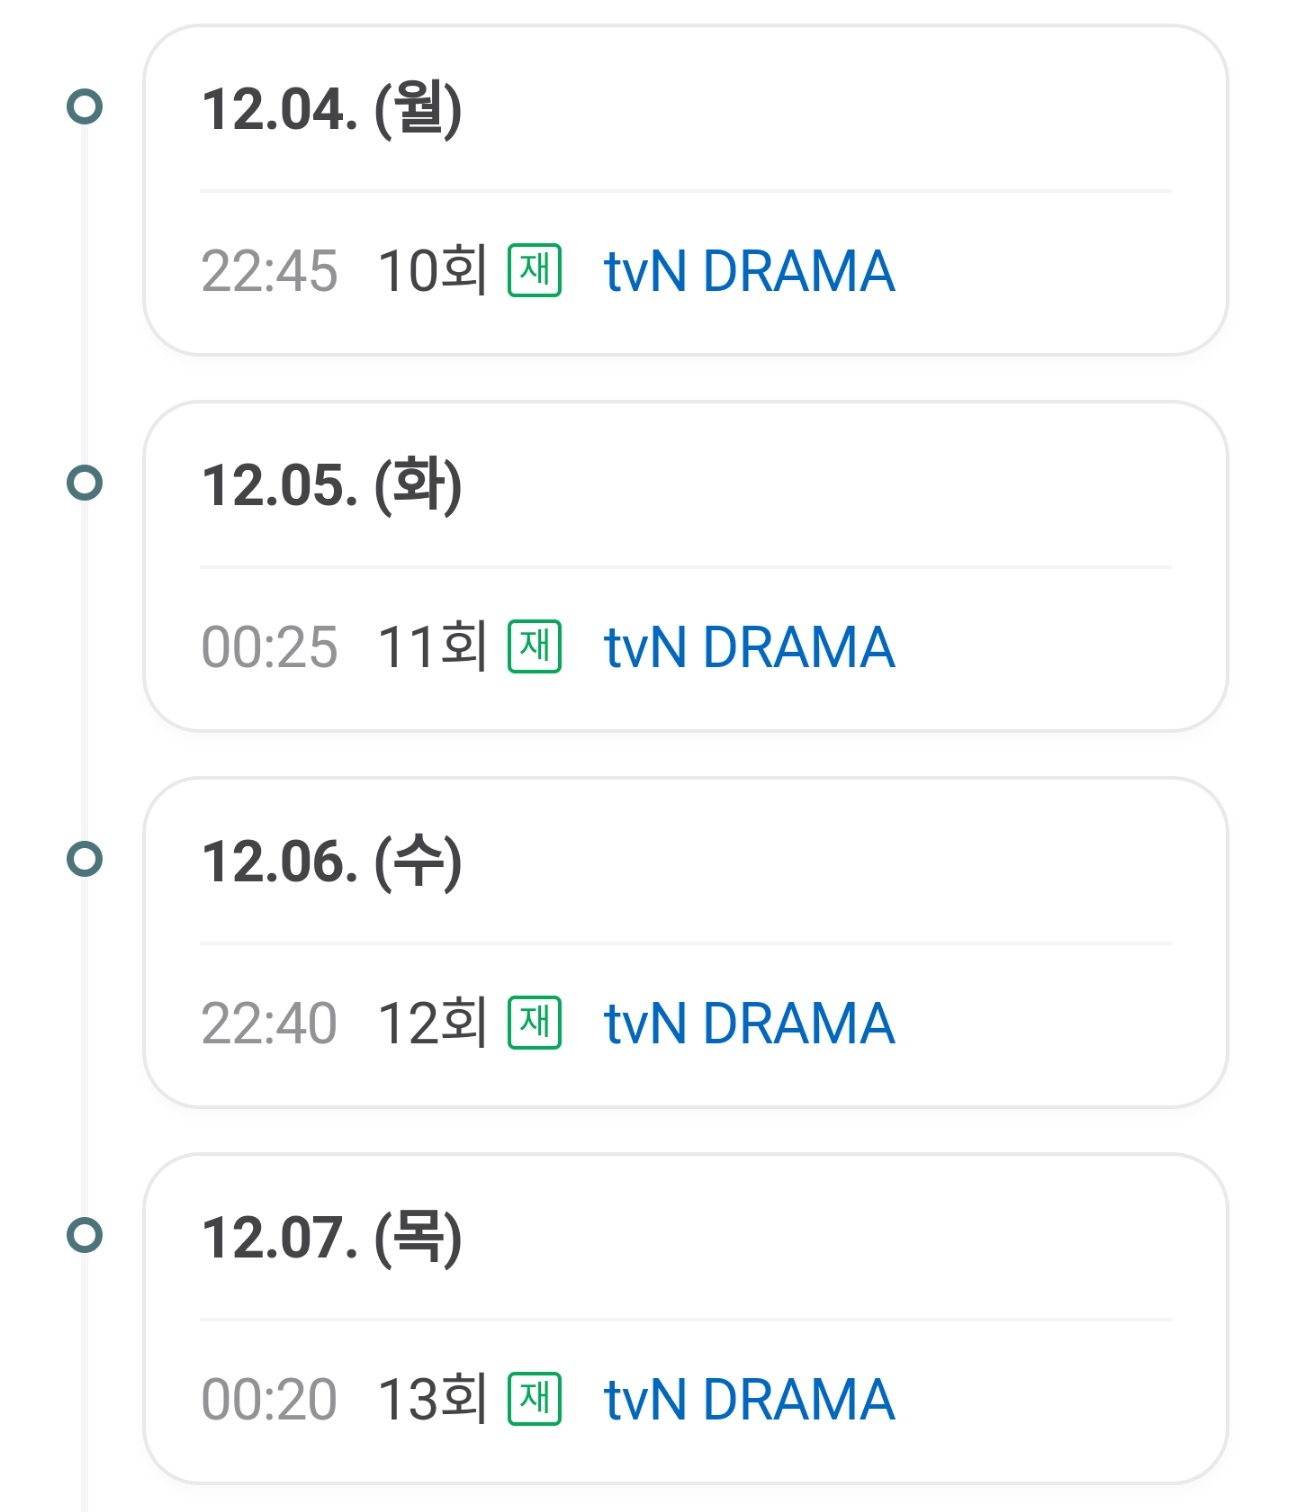Select the 12.07 timeline circle marker
This screenshot has height=1512, width=1296.
pos(85,1235)
